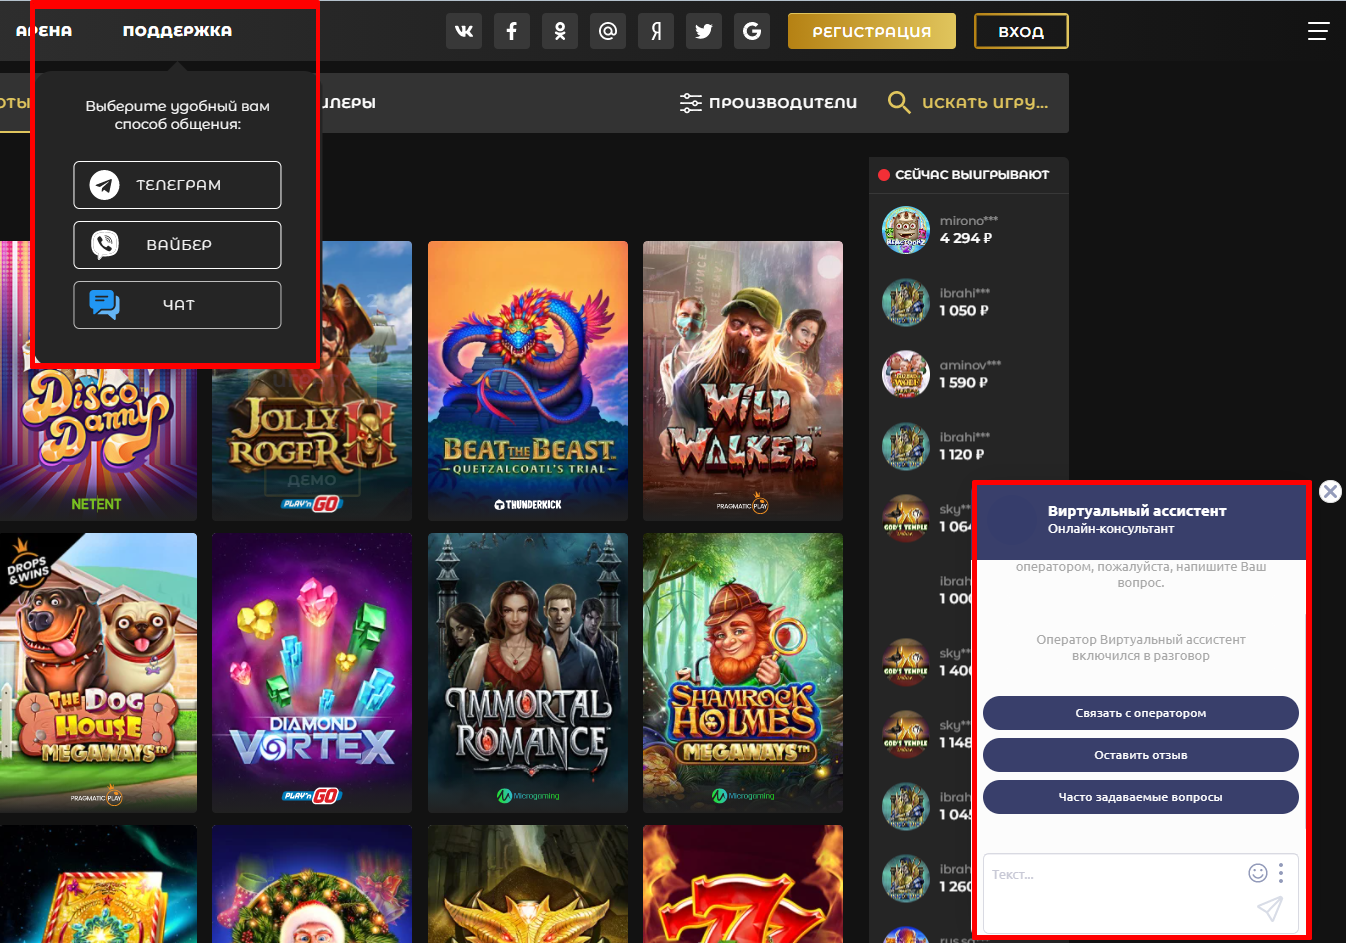Click the РЕГИСТРАЦИЯ button

(872, 31)
